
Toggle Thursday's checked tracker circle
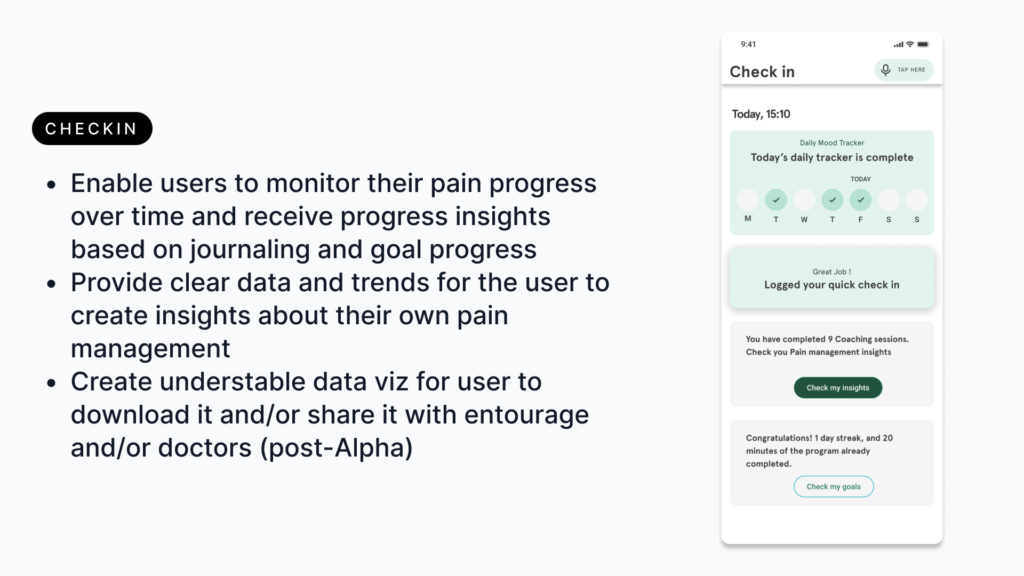point(832,200)
